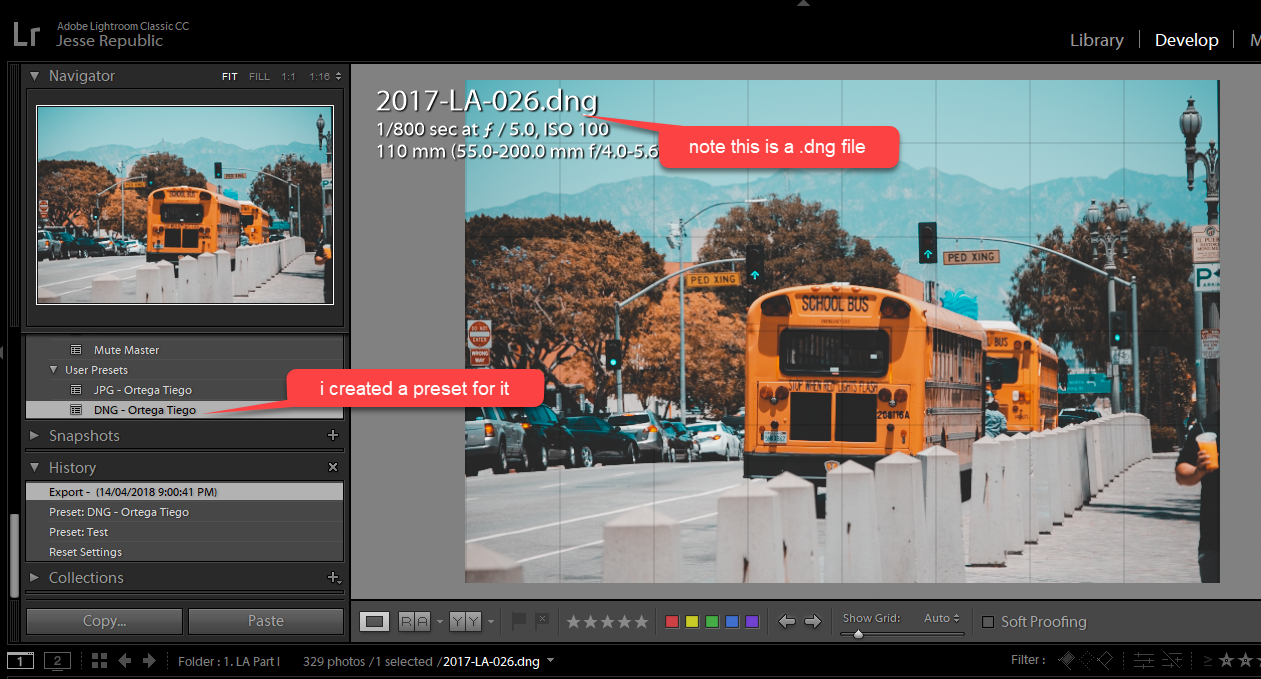Add a new snapshot with plus icon

[333, 436]
